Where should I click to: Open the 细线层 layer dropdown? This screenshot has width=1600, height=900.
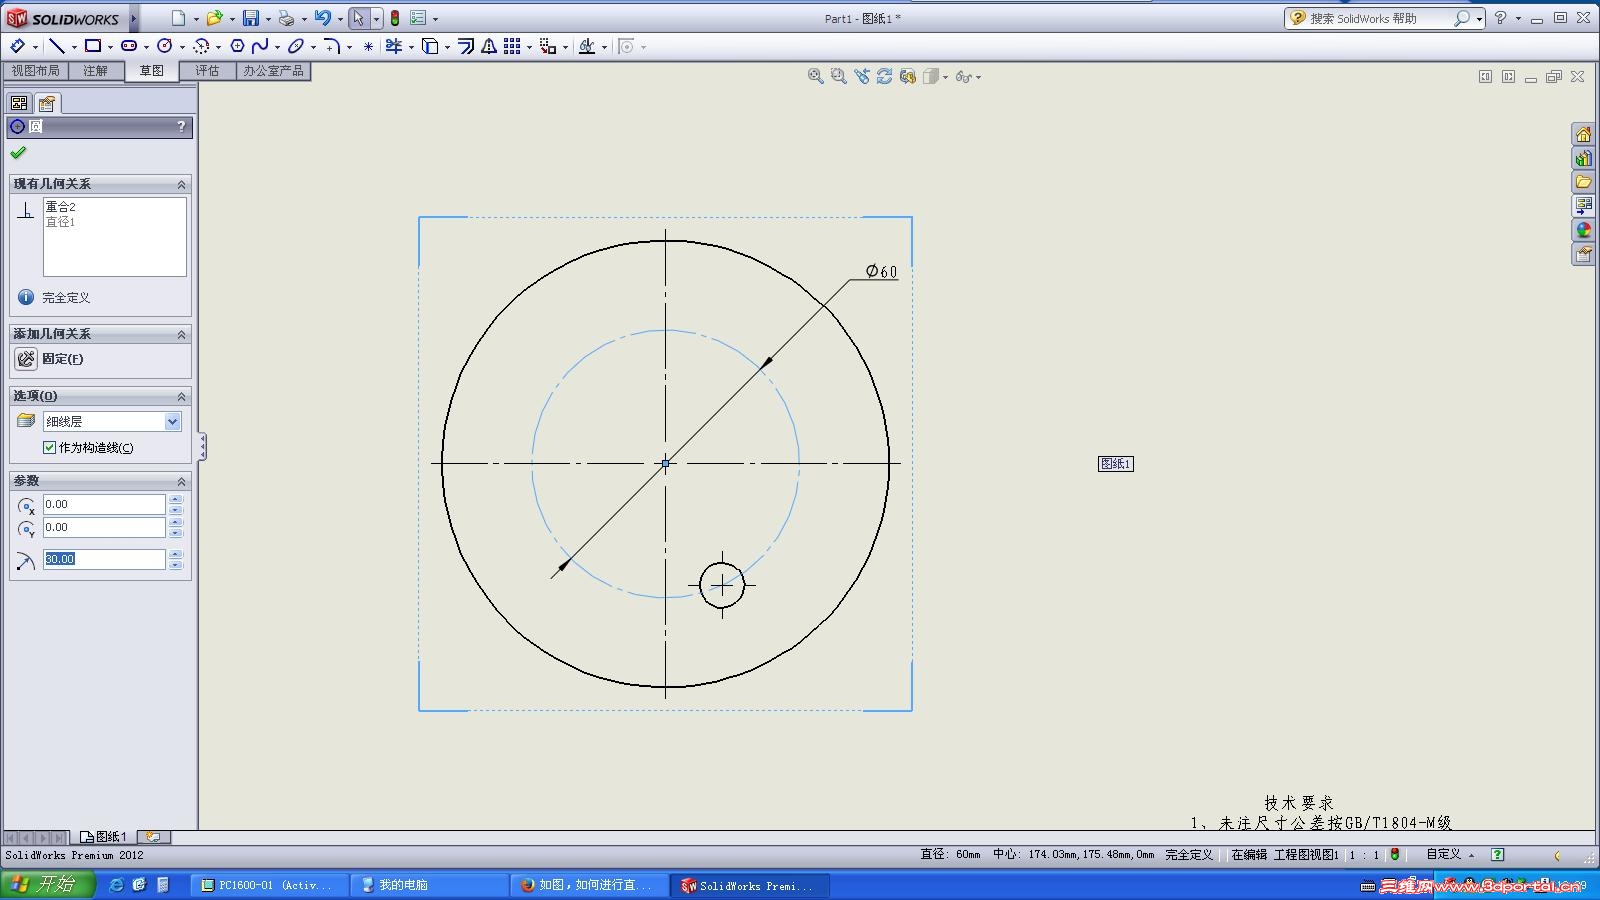pos(172,422)
